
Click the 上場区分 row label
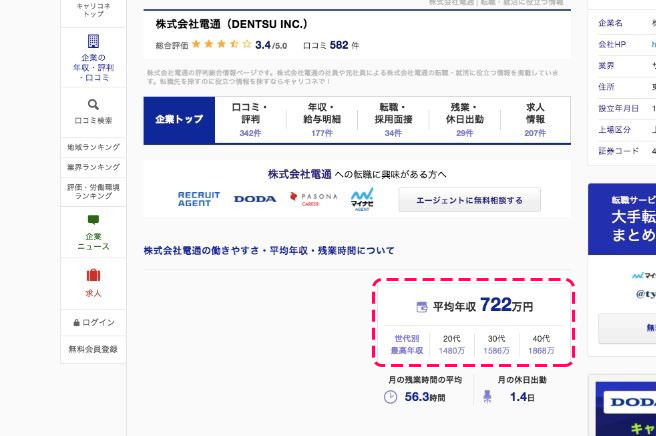pos(614,130)
